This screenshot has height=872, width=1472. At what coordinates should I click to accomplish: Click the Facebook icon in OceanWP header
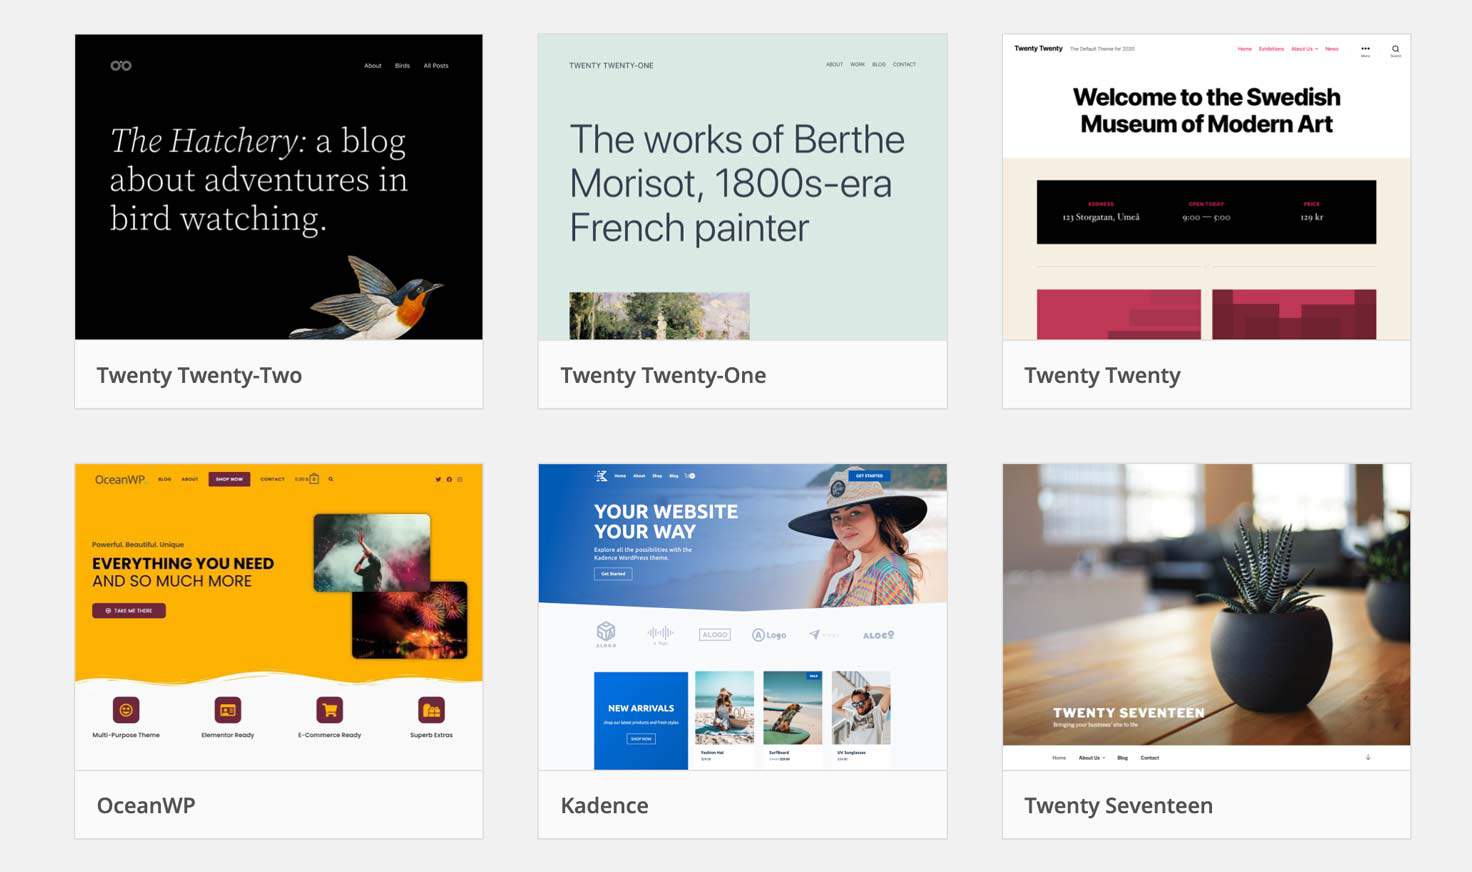[x=451, y=479]
